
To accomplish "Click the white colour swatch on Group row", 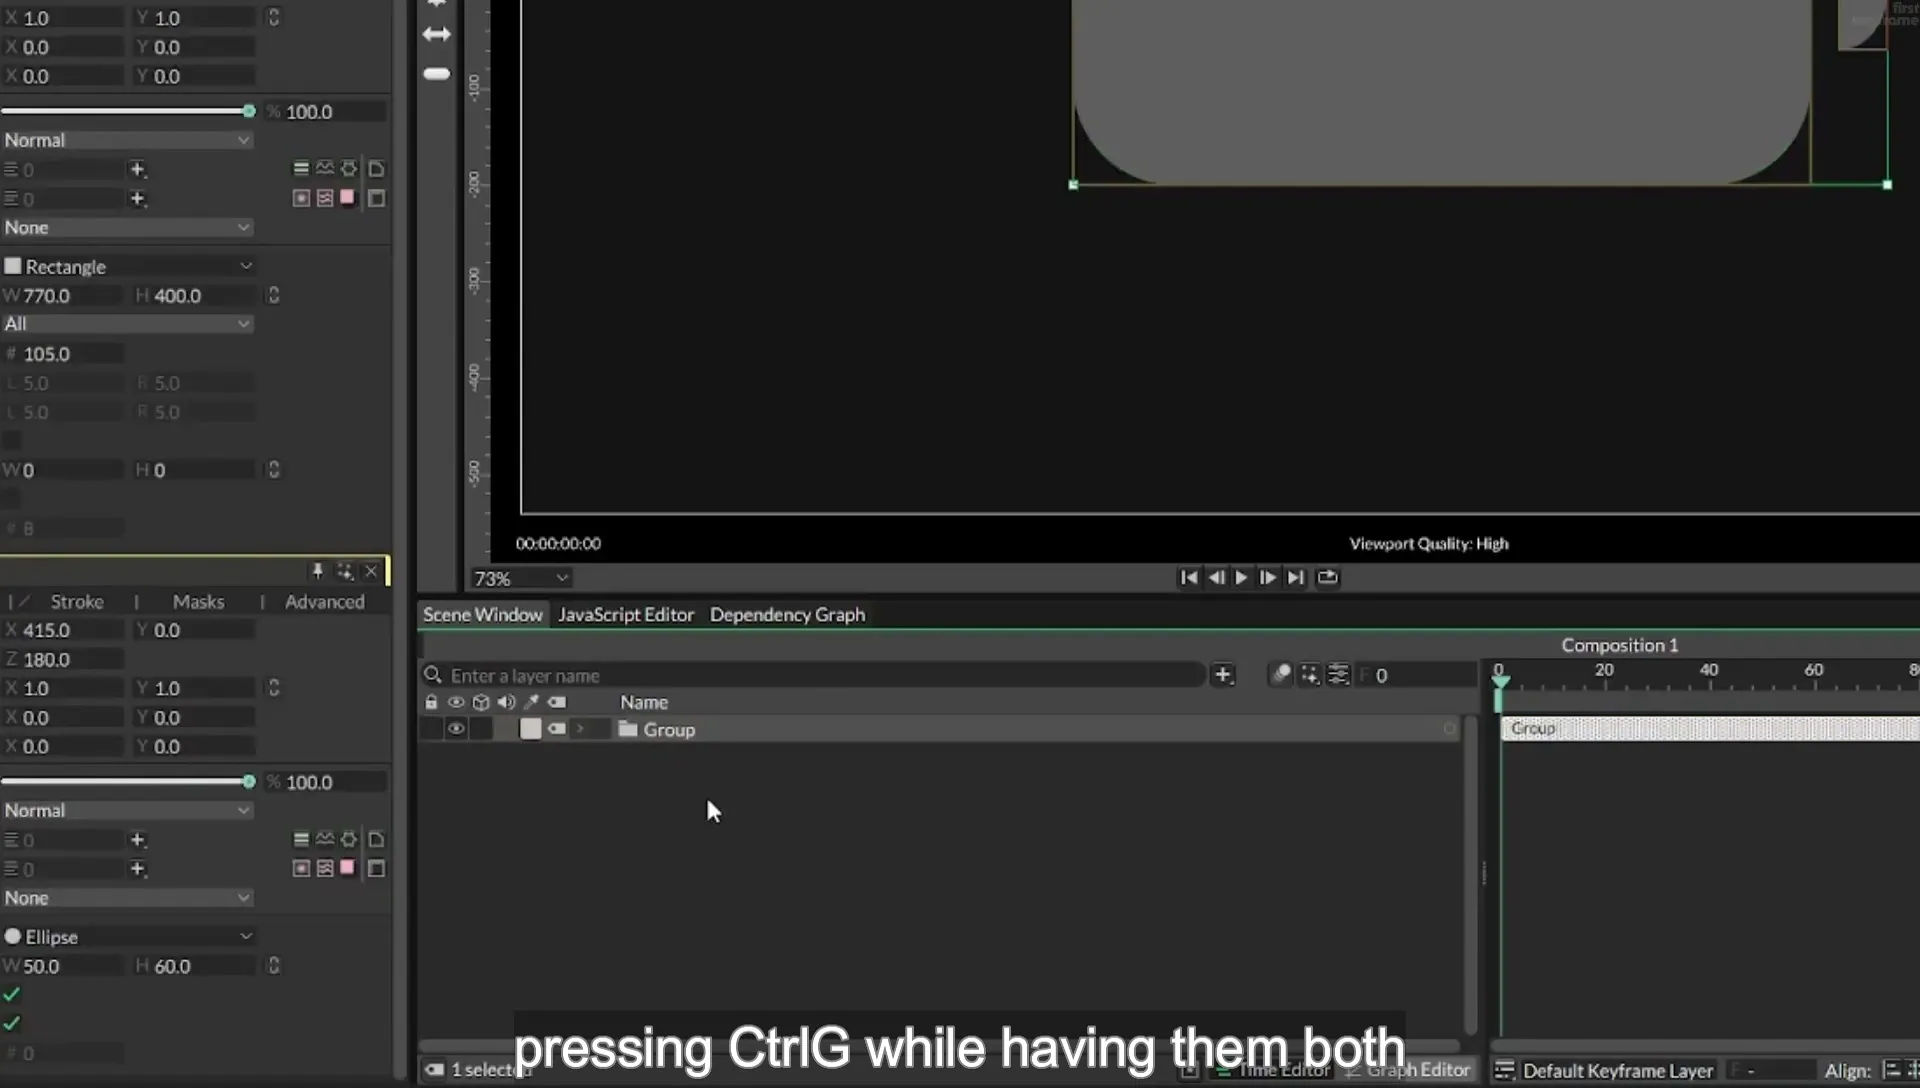I will coord(531,729).
